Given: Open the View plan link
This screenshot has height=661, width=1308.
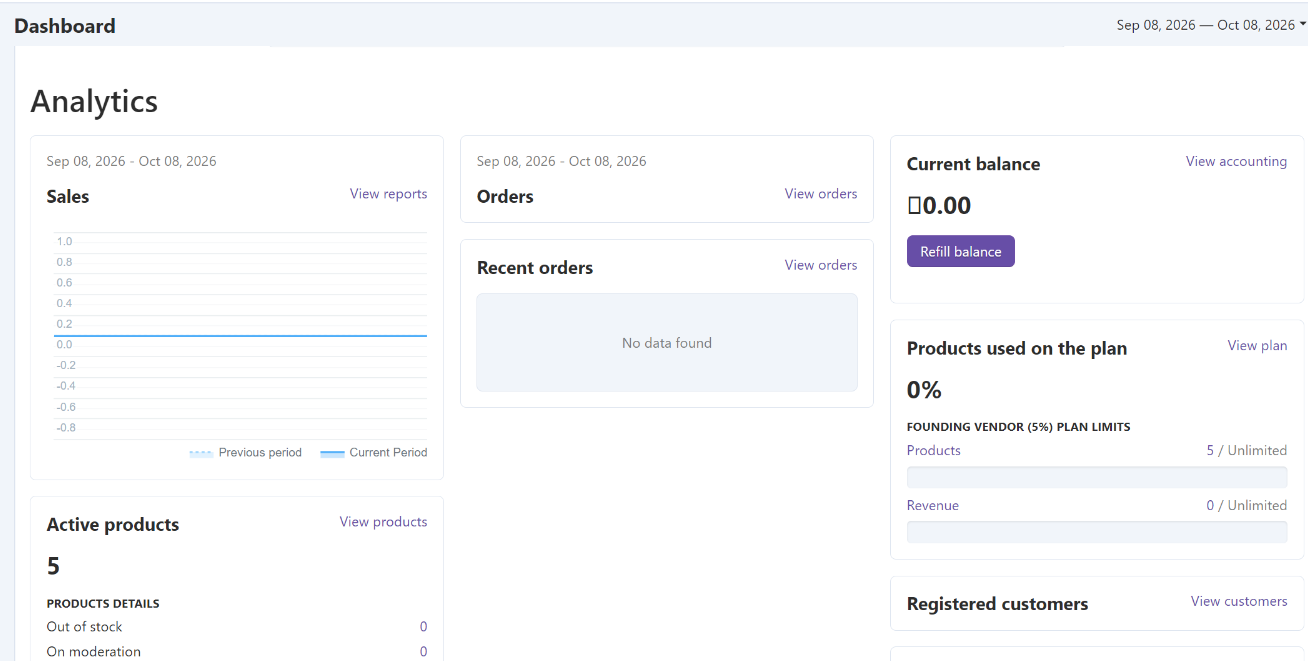Looking at the screenshot, I should pyautogui.click(x=1257, y=345).
